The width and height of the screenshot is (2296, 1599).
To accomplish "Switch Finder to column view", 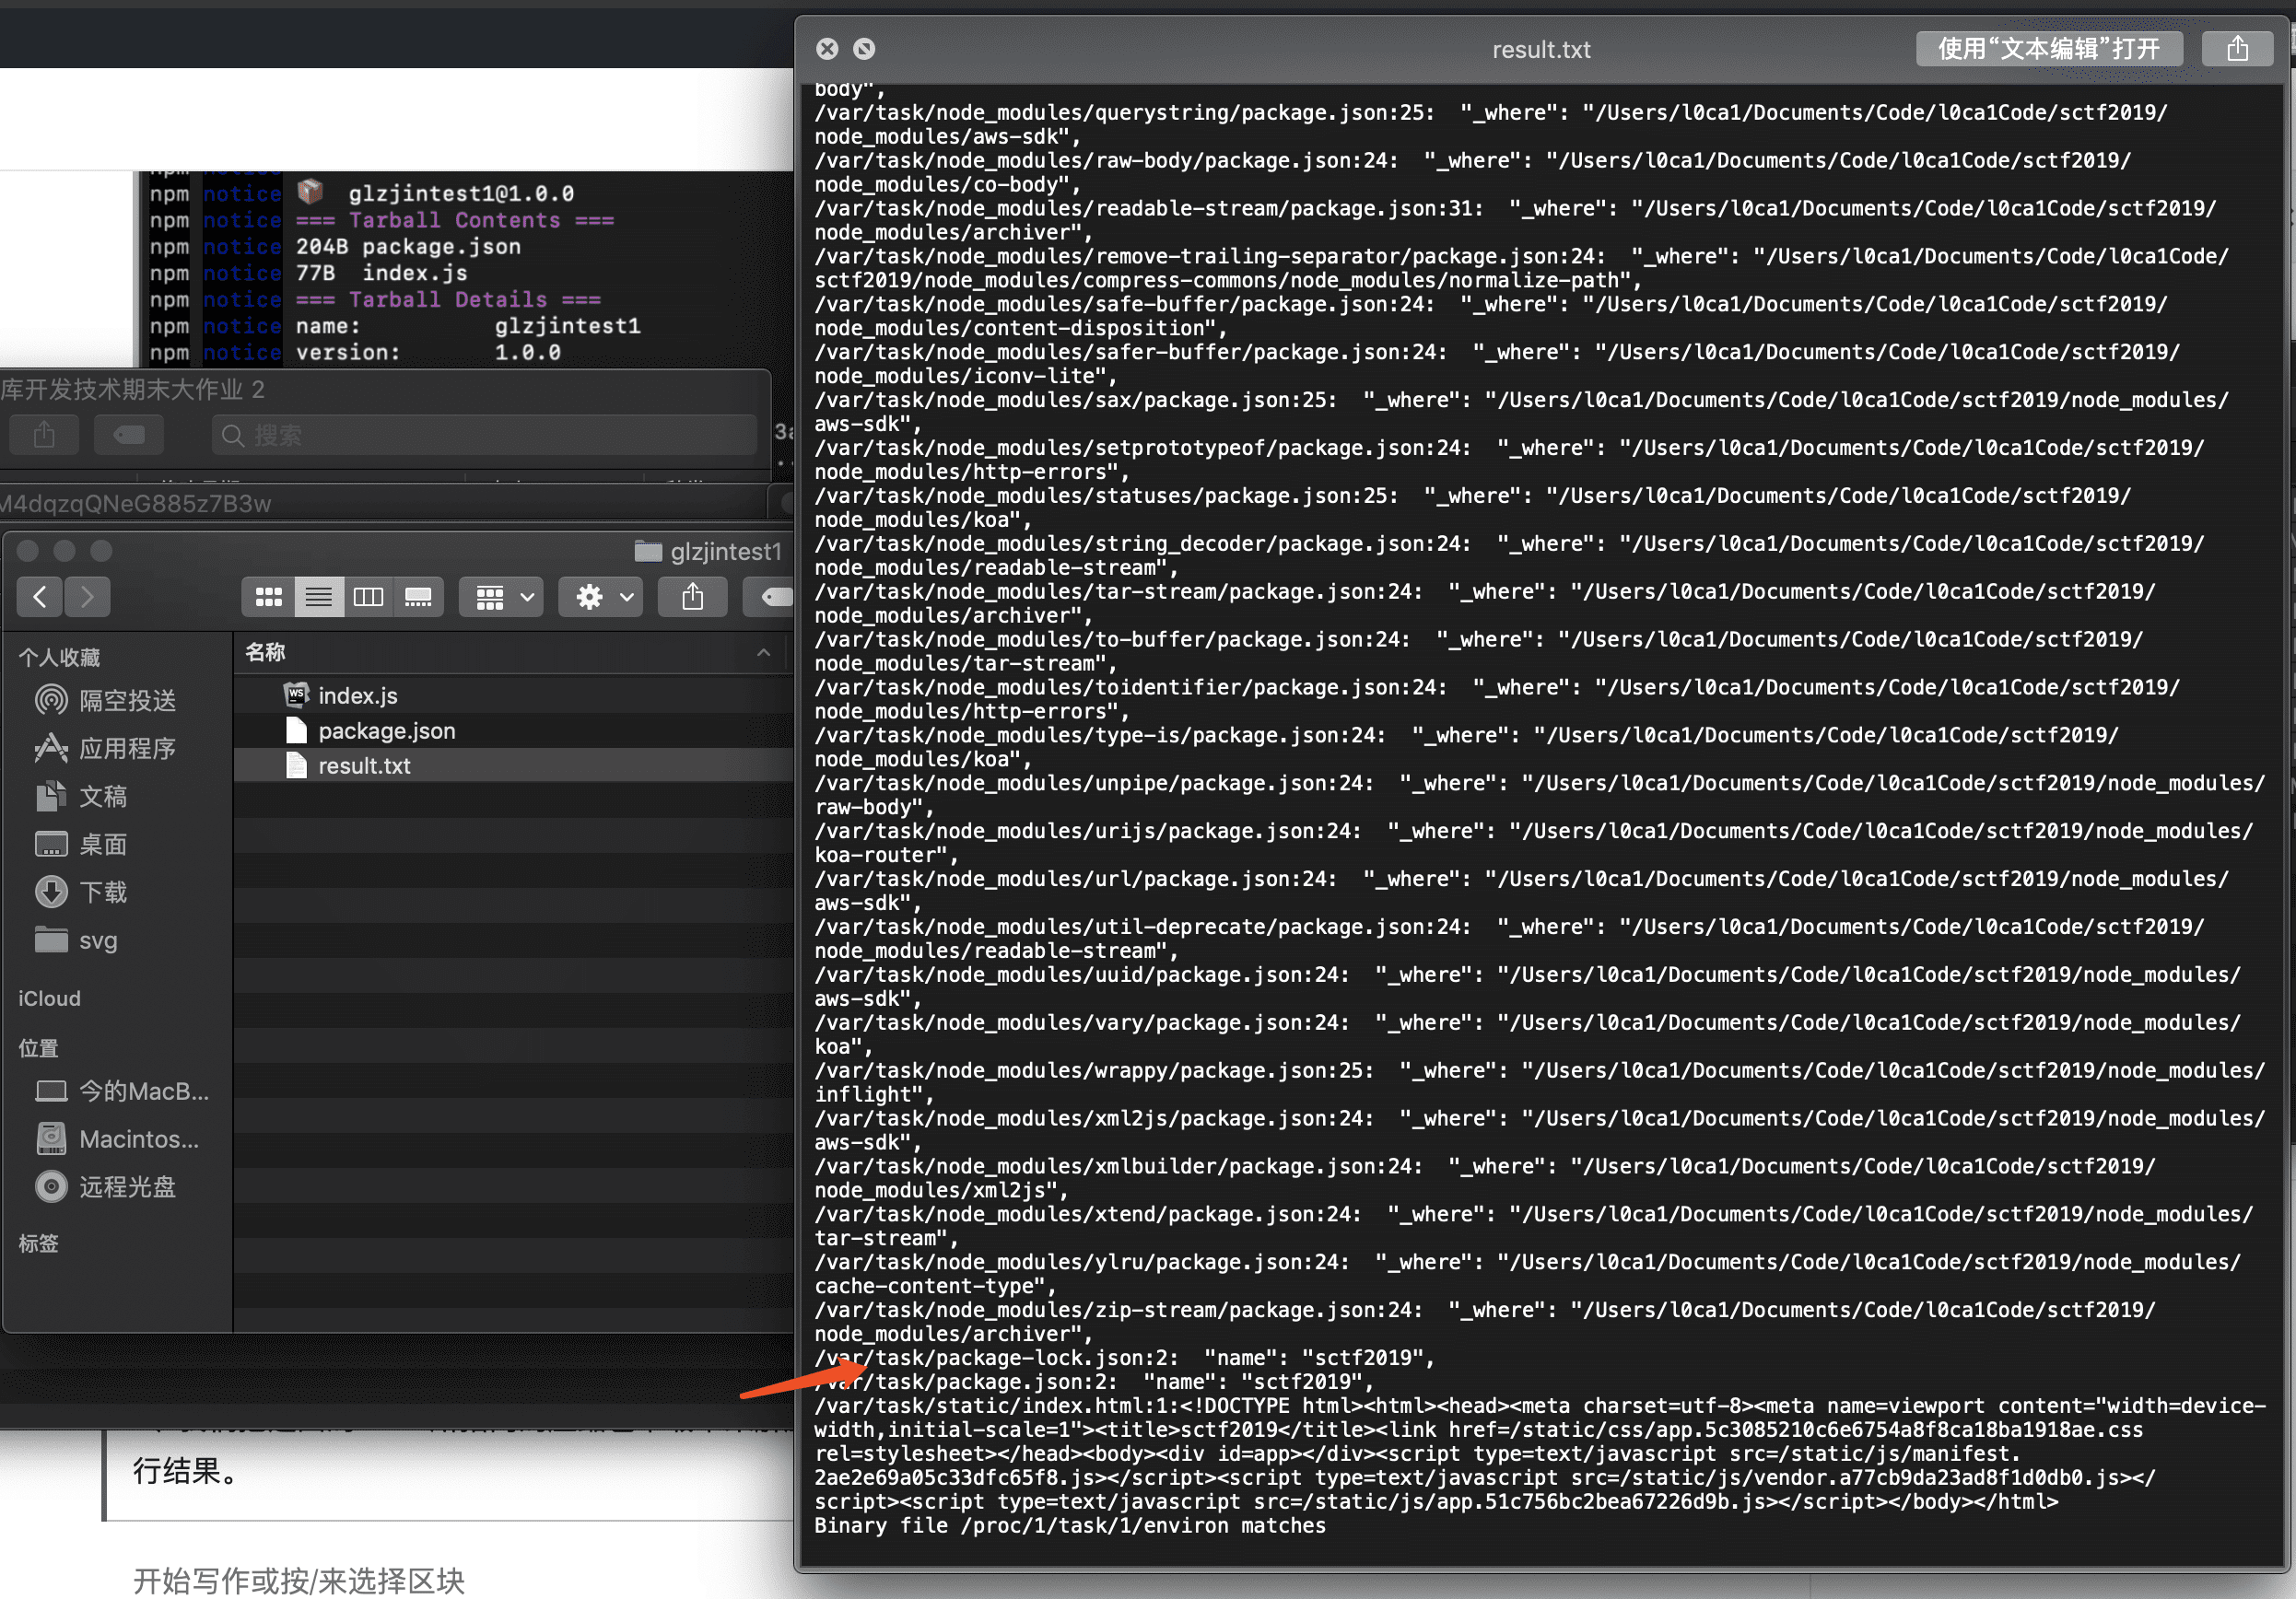I will (368, 597).
